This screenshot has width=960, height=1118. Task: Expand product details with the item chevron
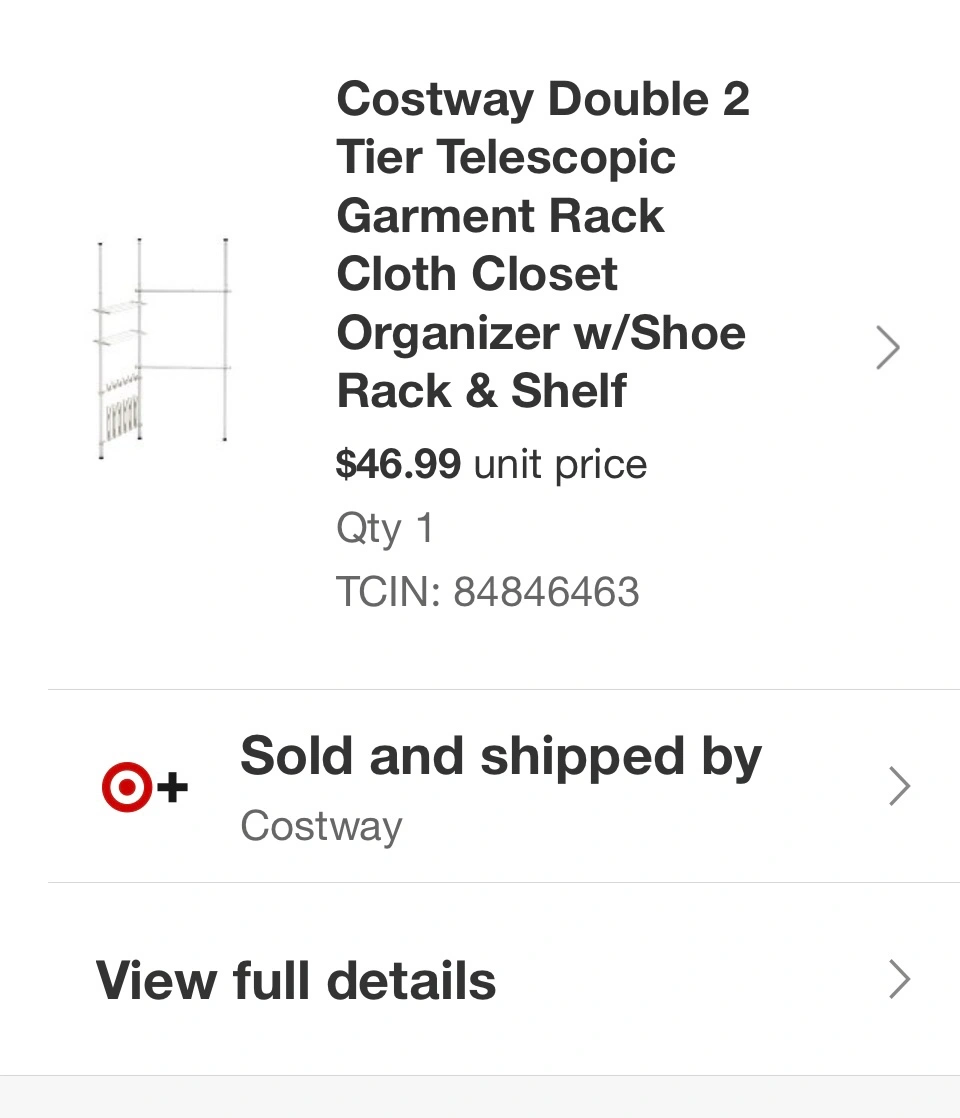(x=888, y=348)
